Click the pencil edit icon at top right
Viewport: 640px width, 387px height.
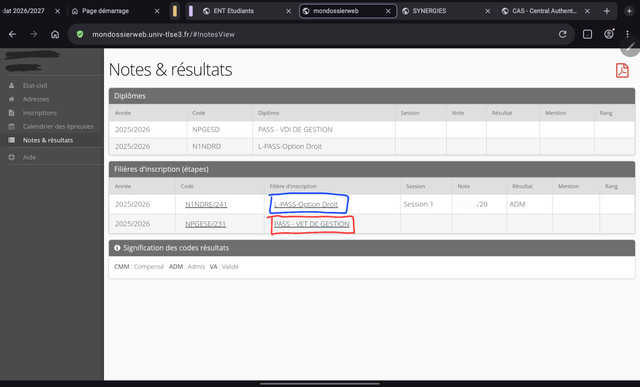(x=631, y=47)
